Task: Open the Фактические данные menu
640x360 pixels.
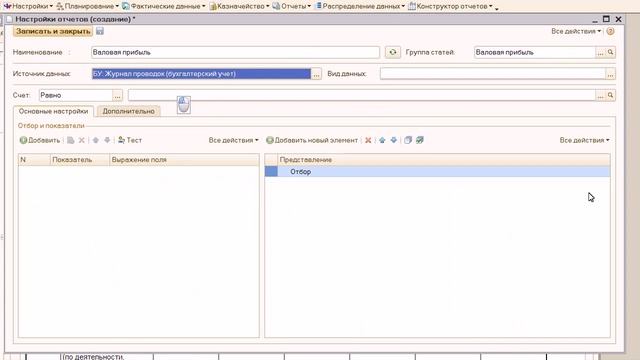Action: [x=164, y=6]
